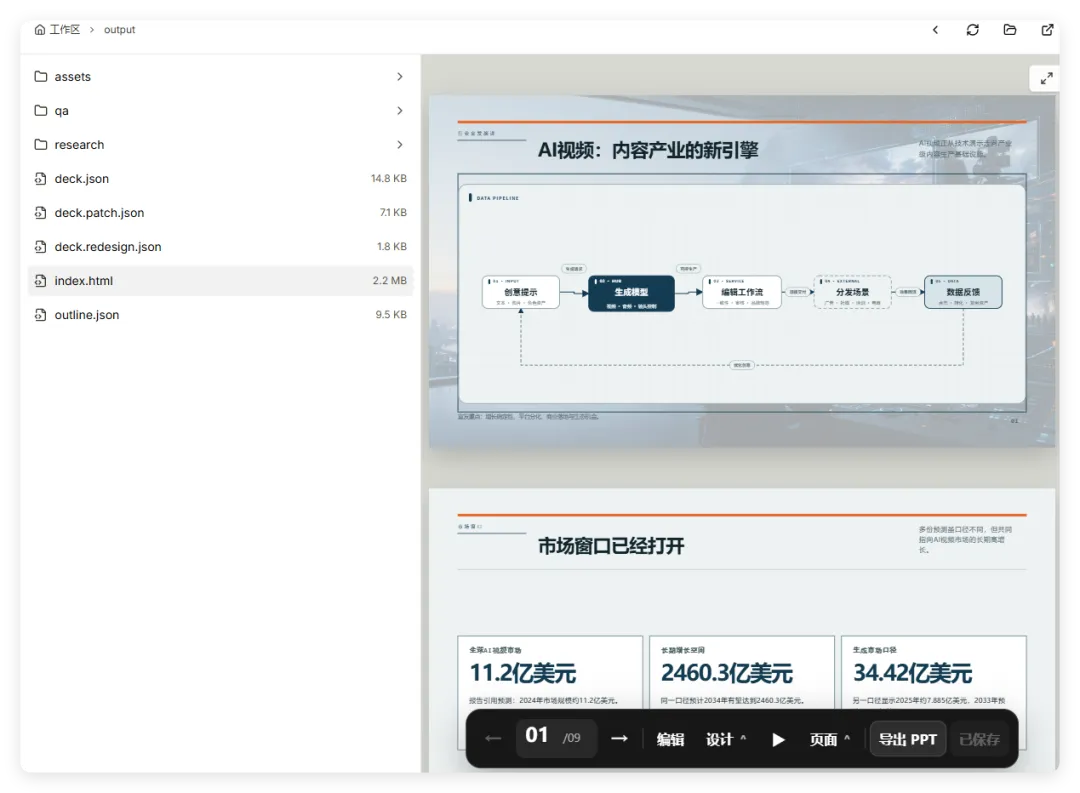Screen dimensions: 1080x793
Task: Click the qa folder icon
Action: coord(41,110)
